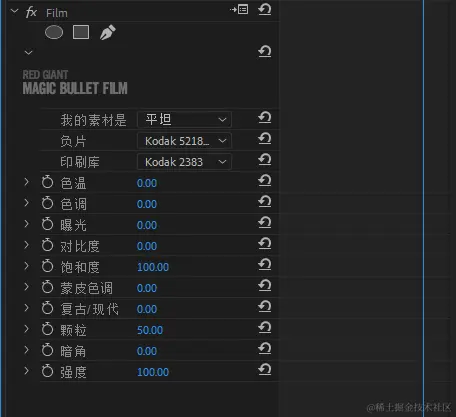456x417 pixels.
Task: Click the 饱和度 value 100.00
Action: (153, 267)
